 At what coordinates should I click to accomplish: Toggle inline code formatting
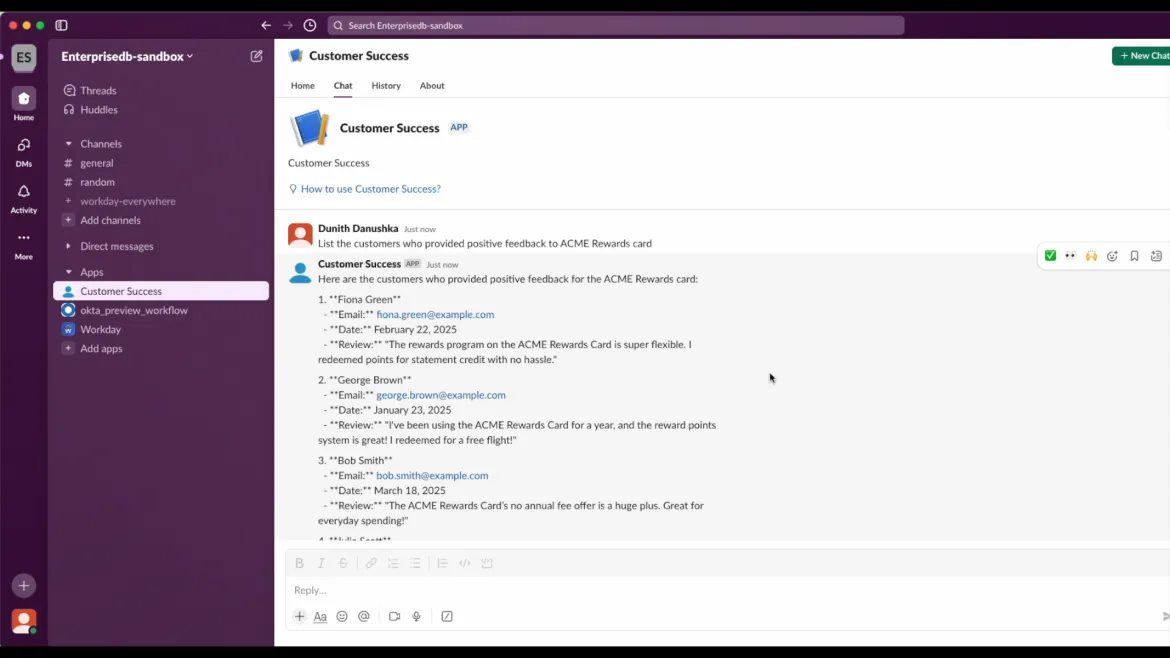click(465, 563)
